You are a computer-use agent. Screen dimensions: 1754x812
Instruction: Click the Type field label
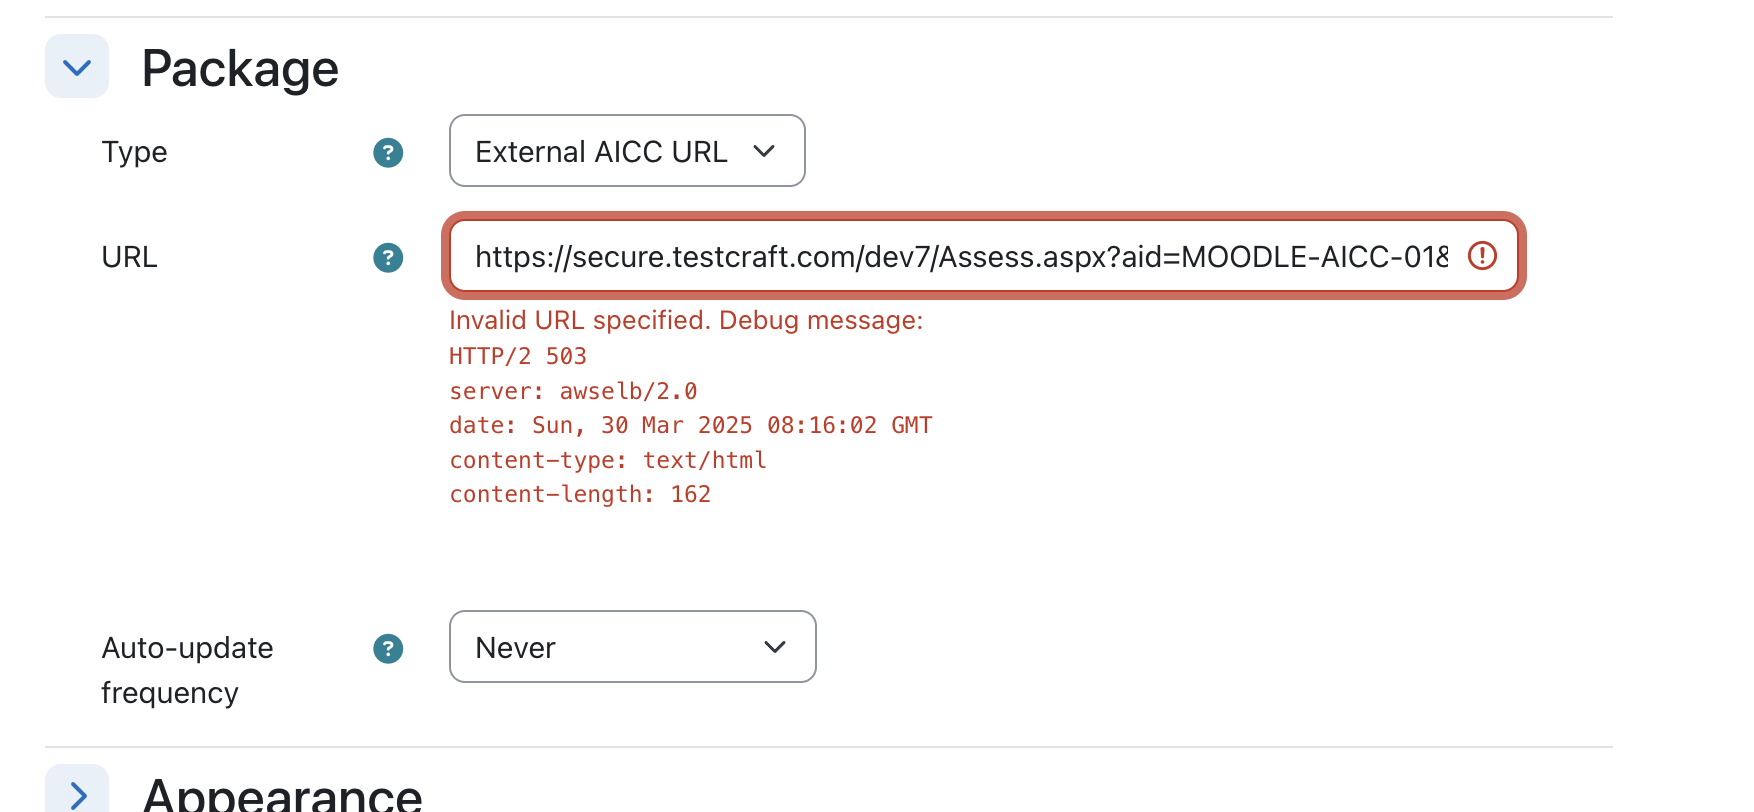[x=134, y=152]
